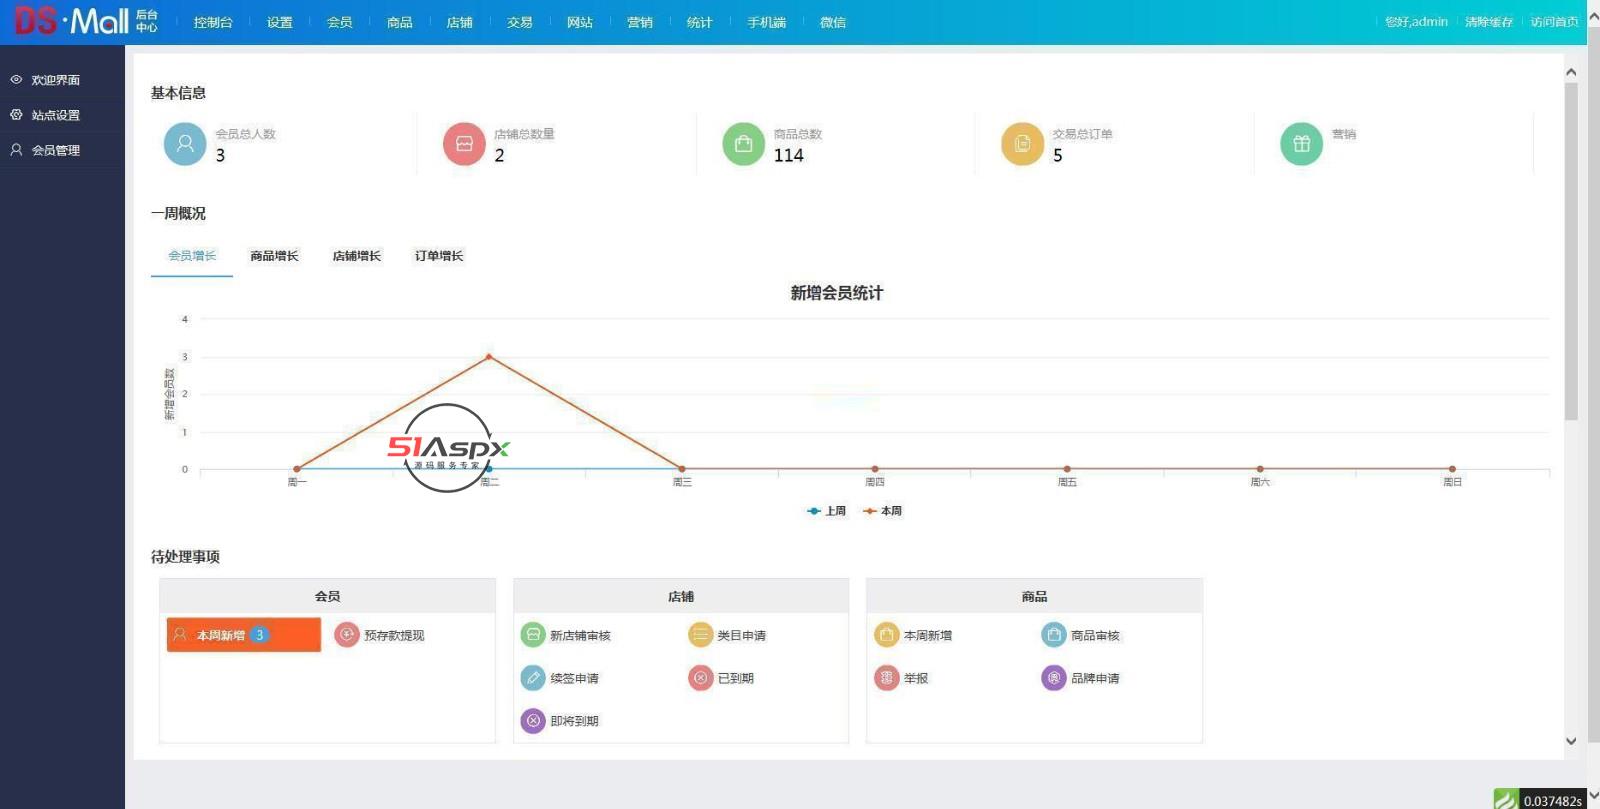The height and width of the screenshot is (809, 1600).
Task: Click the 新店铺审核 green icon
Action: [x=533, y=634]
